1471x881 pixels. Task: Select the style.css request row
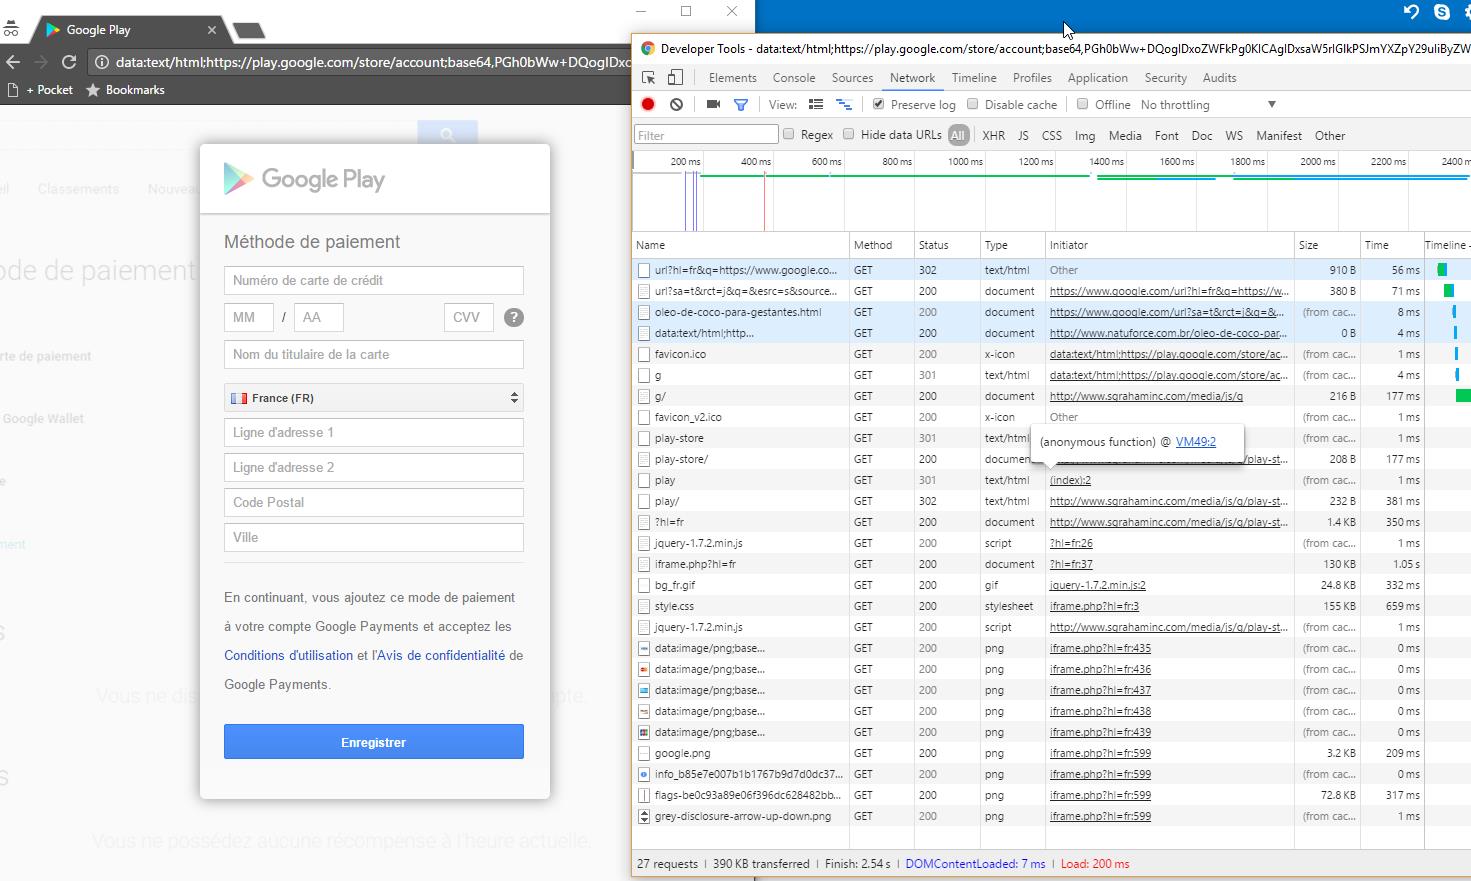pyautogui.click(x=1051, y=606)
